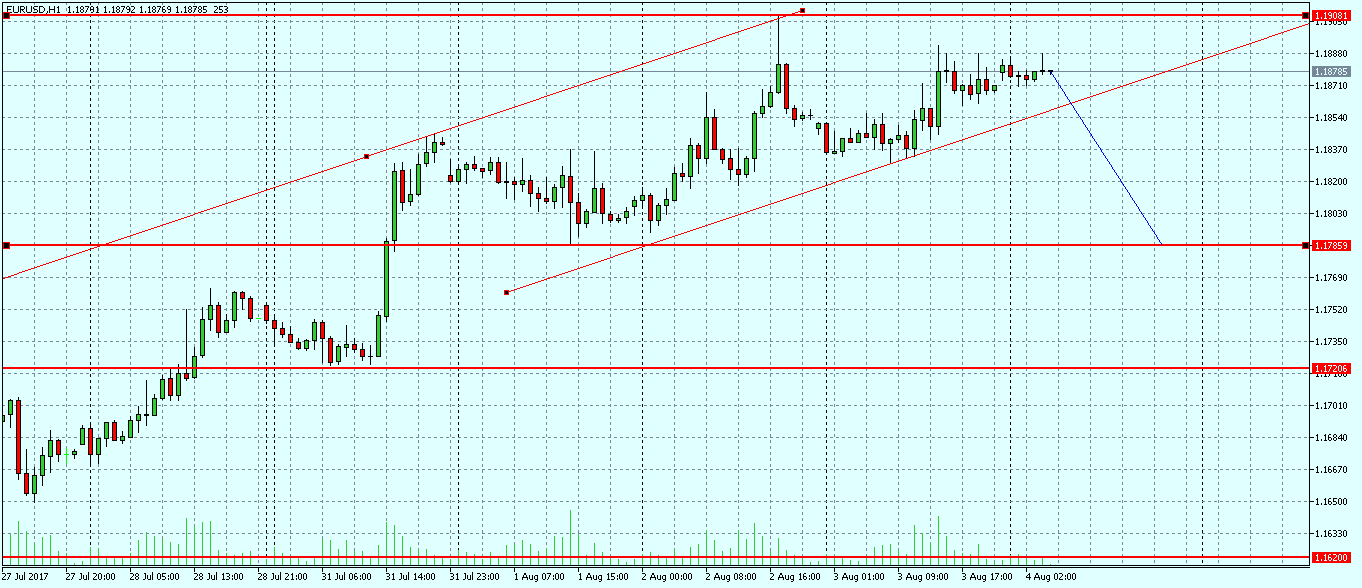Click right handle of the 1.19081 horizontal line
1362x588 pixels.
pos(1306,16)
